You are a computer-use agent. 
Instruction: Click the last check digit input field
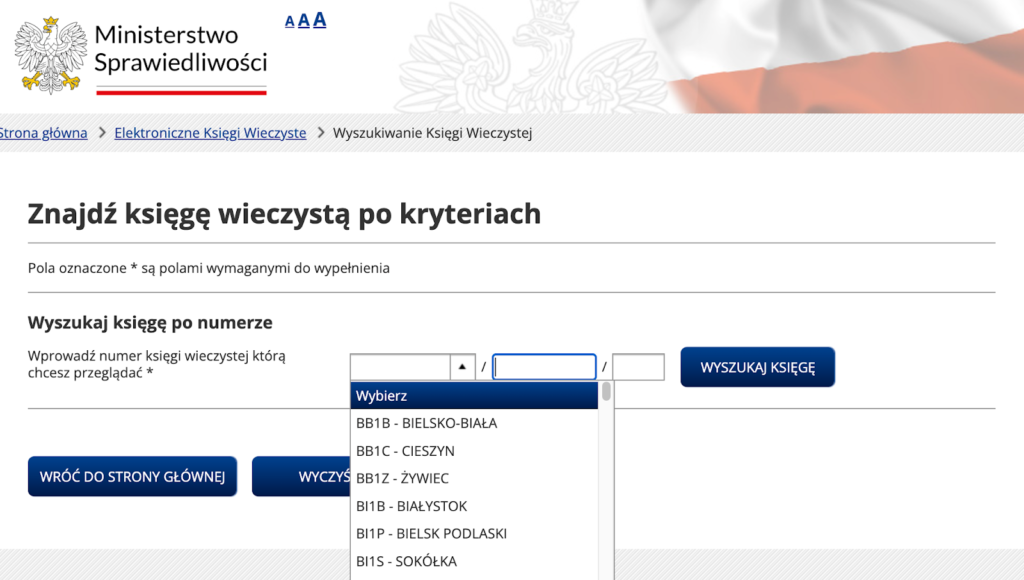pos(638,367)
